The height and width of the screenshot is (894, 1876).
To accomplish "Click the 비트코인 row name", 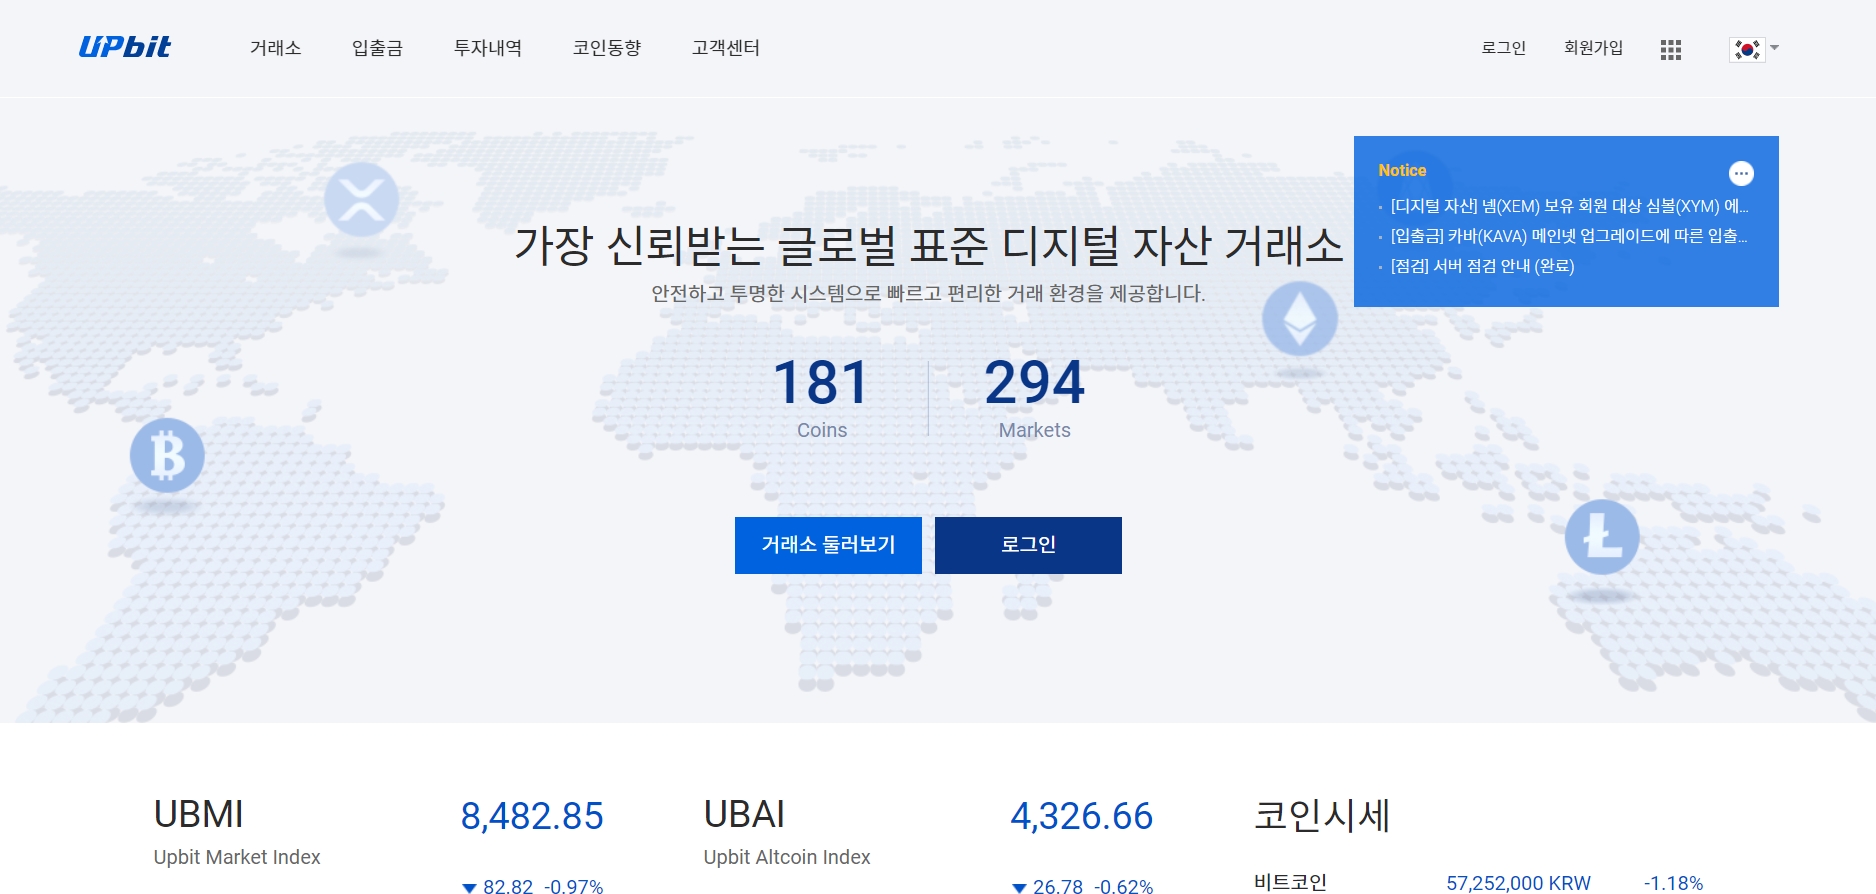I will coord(1290,882).
